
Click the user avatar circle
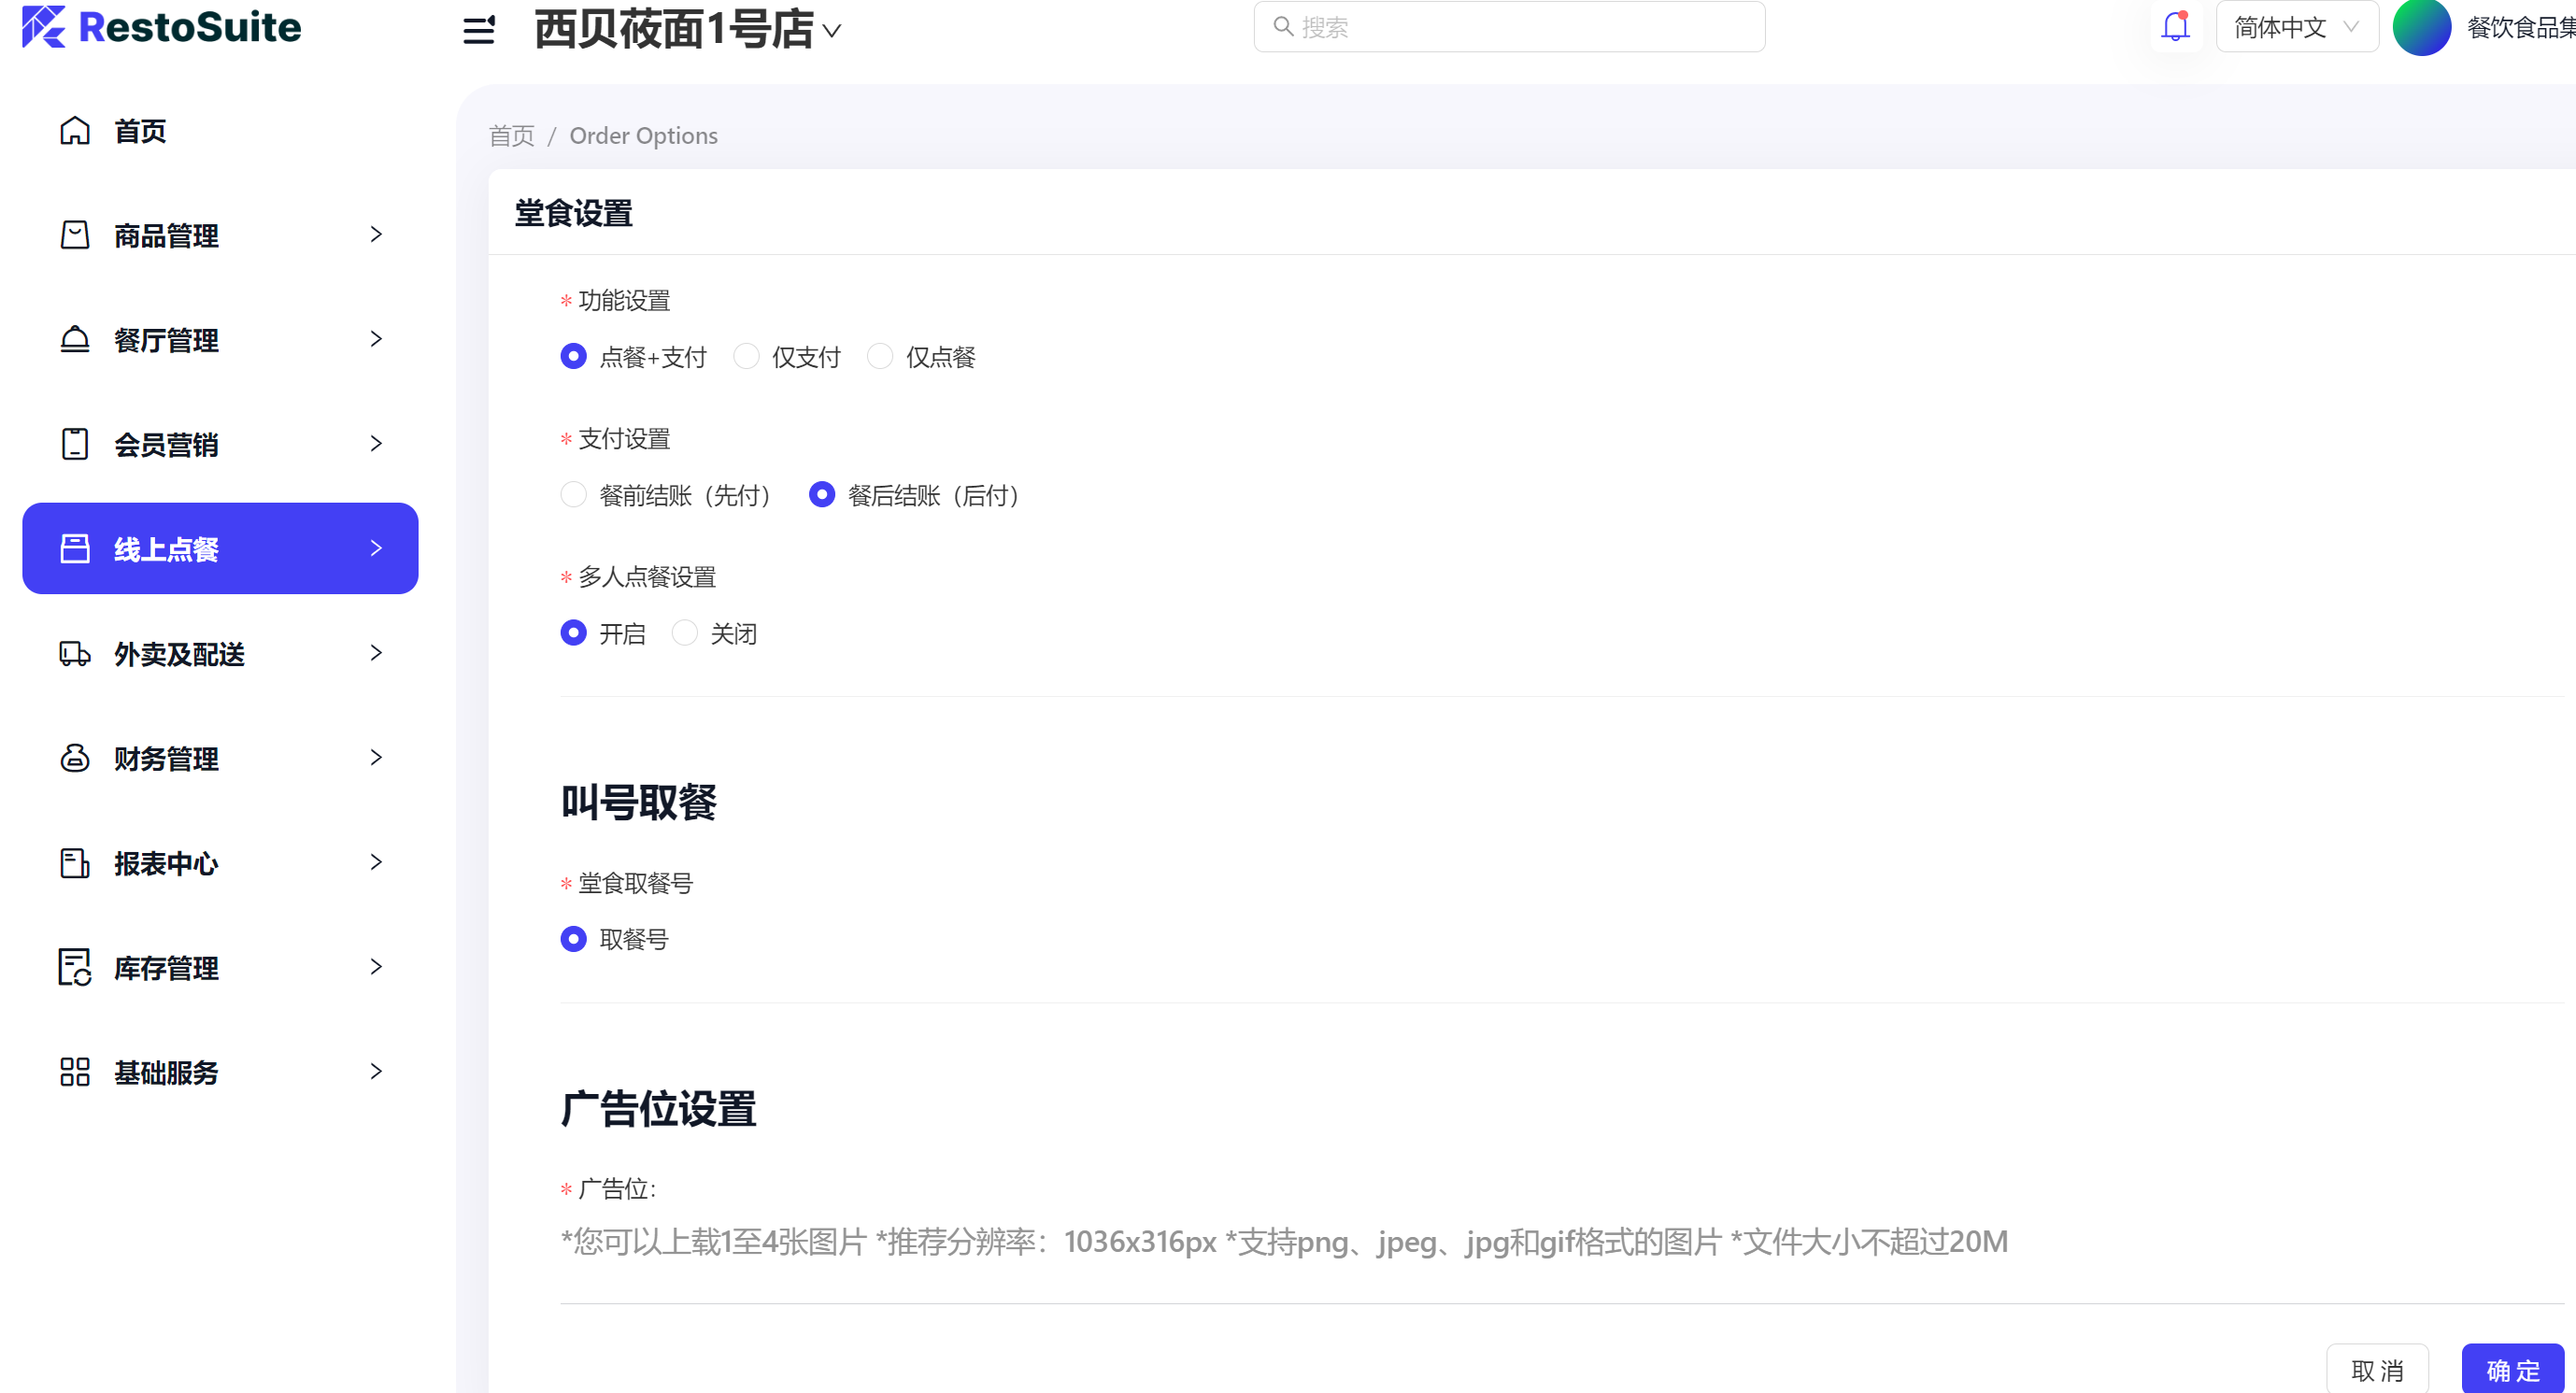click(2420, 27)
